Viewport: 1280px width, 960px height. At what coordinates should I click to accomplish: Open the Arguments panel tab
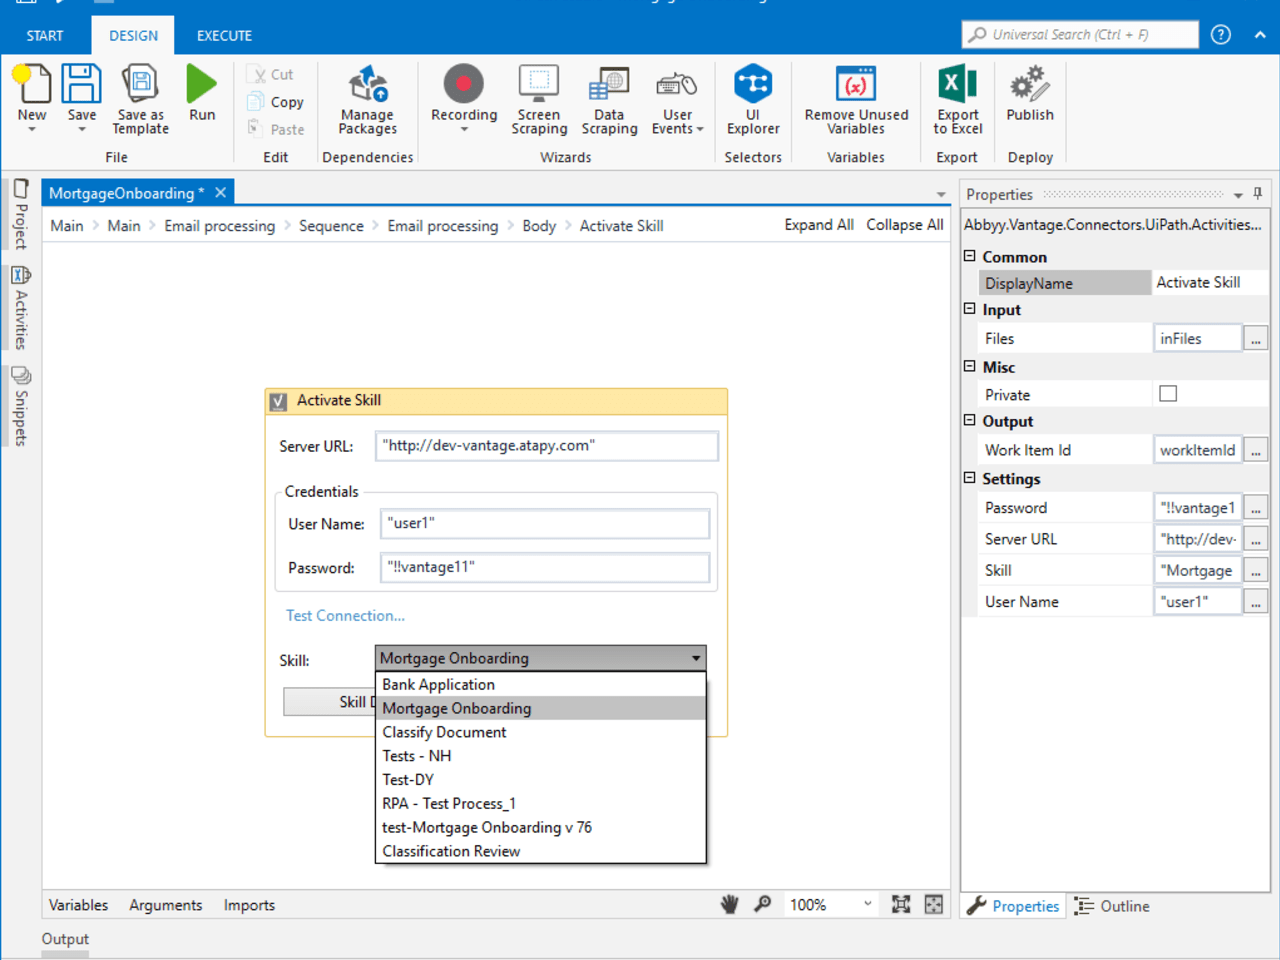(166, 905)
